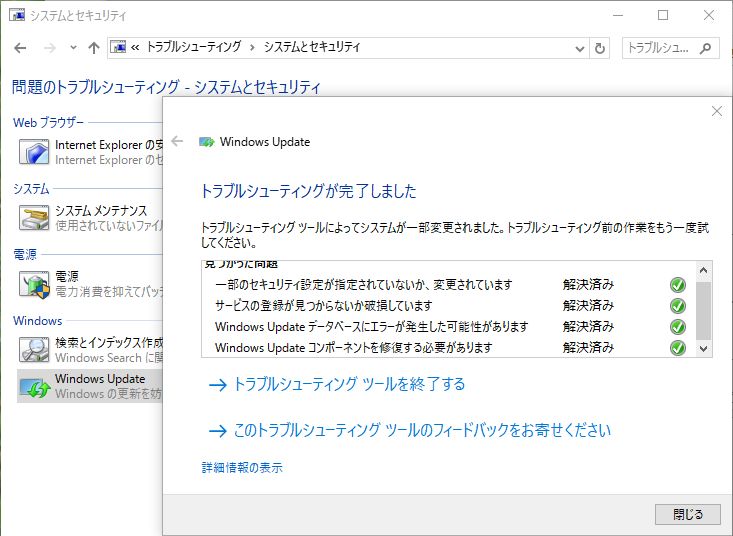The height and width of the screenshot is (536, 733).
Task: Click the control panel icon in the address bar
Action: [118, 47]
